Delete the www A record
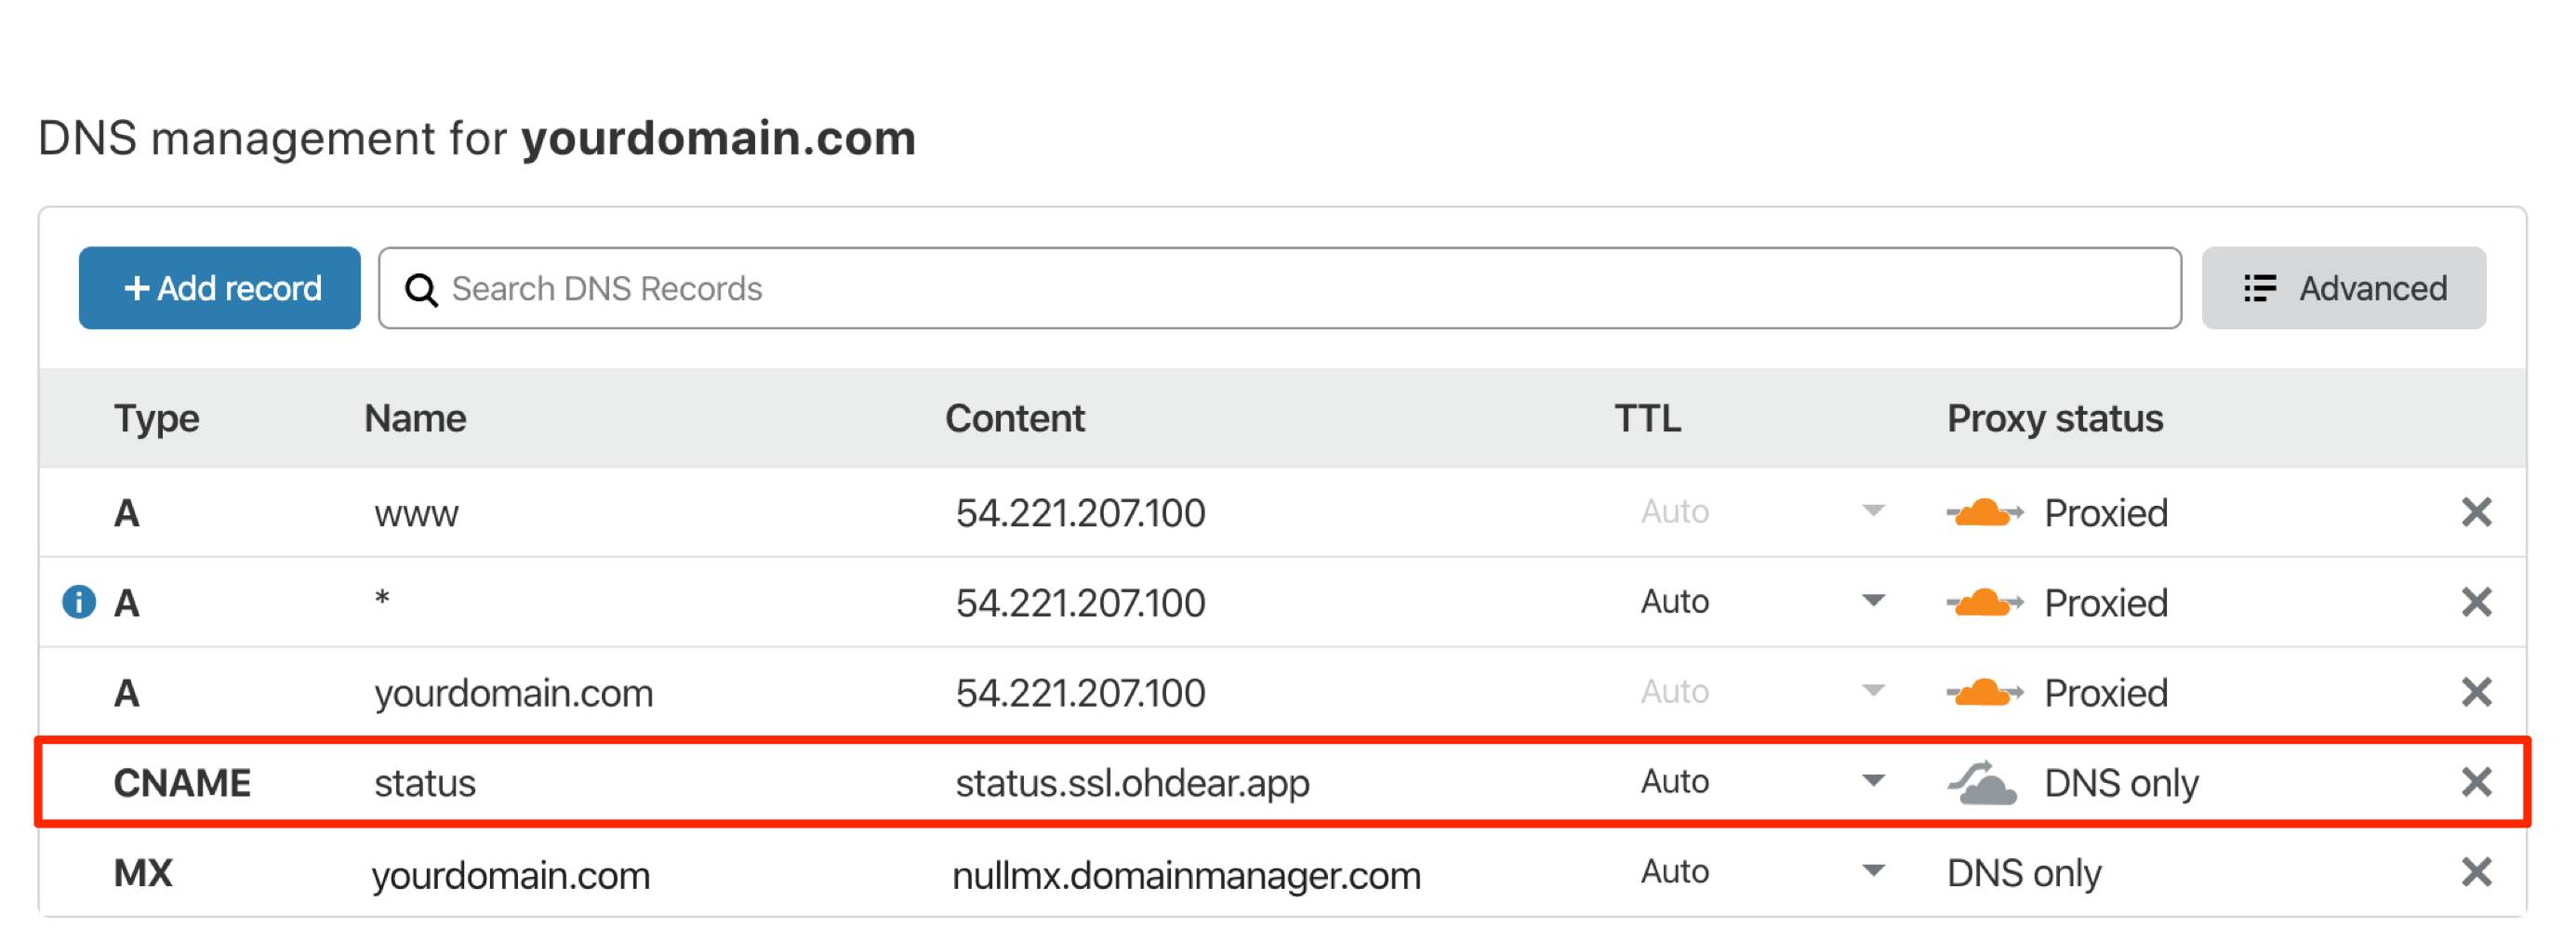Image resolution: width=2576 pixels, height=941 pixels. pyautogui.click(x=2476, y=513)
